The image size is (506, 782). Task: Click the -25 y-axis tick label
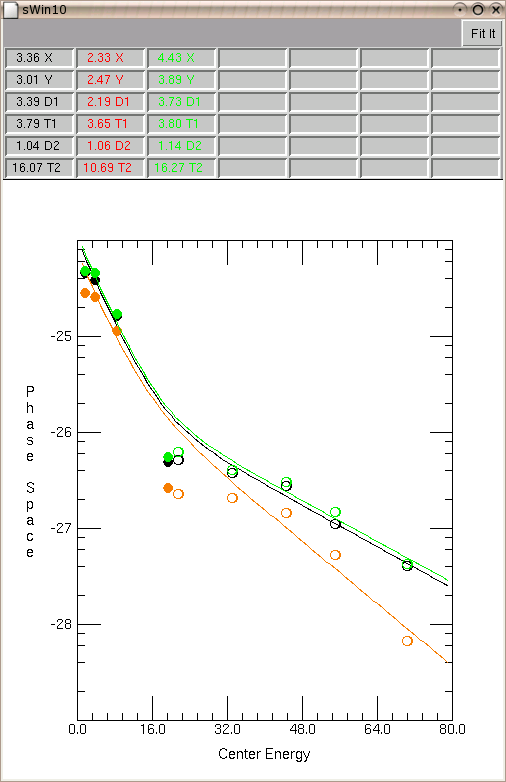point(61,336)
